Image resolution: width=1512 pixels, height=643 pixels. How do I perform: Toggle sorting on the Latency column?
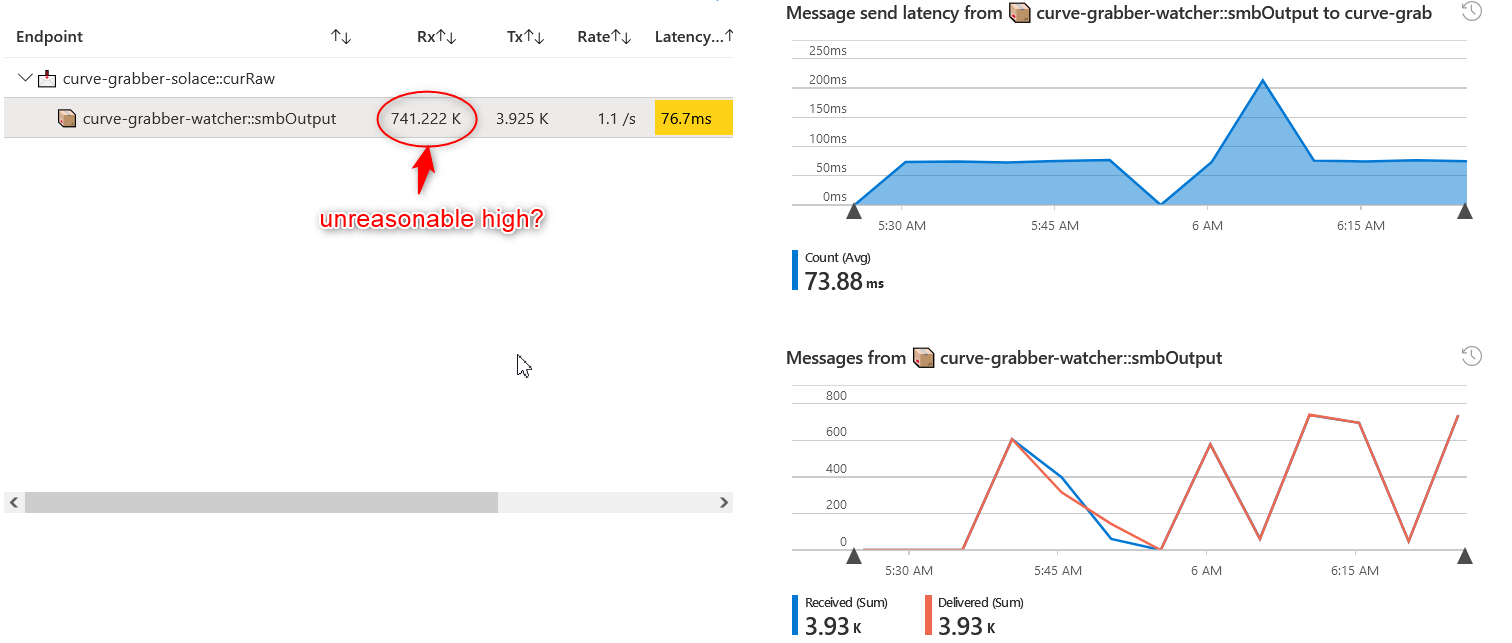[x=728, y=36]
